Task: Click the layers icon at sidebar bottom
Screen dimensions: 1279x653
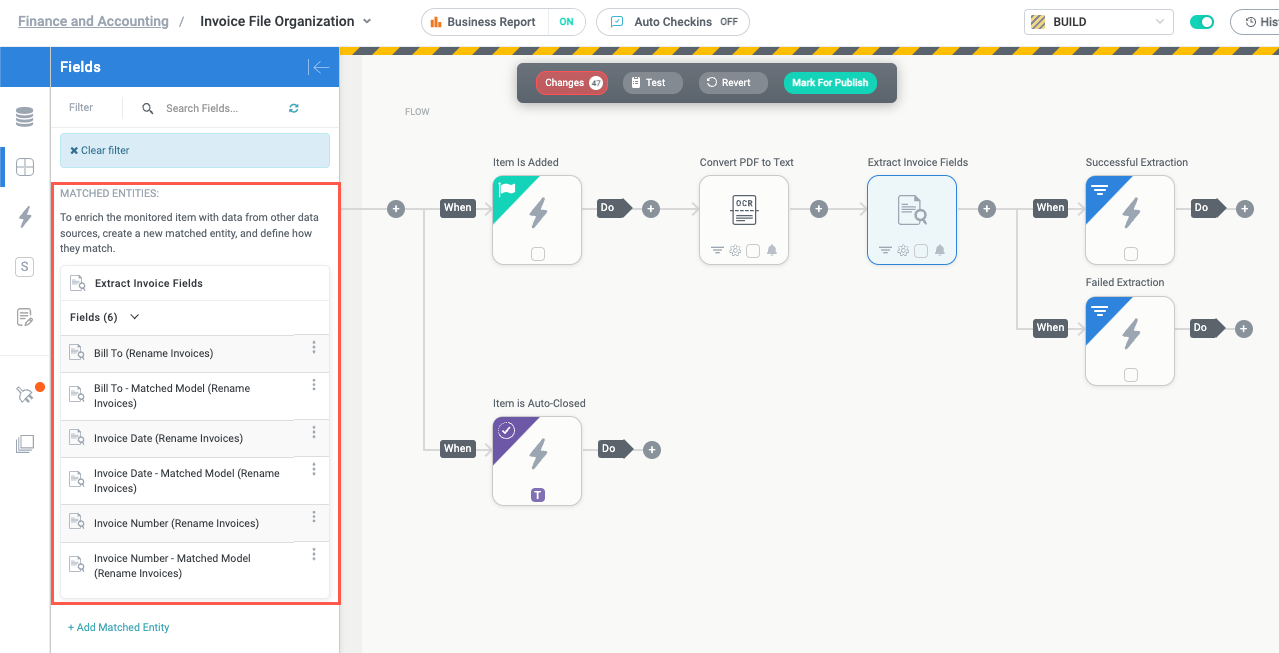Action: pyautogui.click(x=25, y=443)
